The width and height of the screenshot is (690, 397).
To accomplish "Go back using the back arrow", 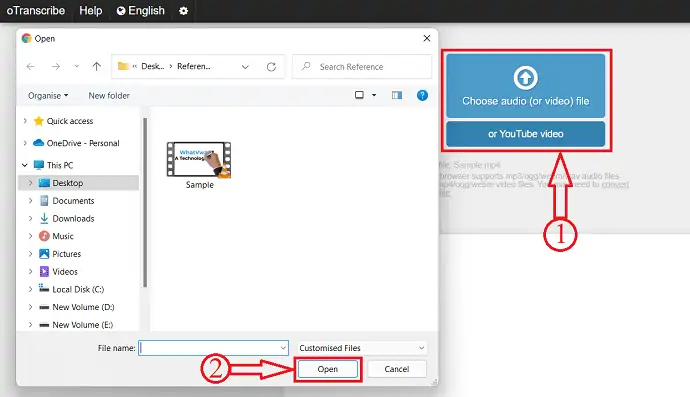I will tap(30, 66).
